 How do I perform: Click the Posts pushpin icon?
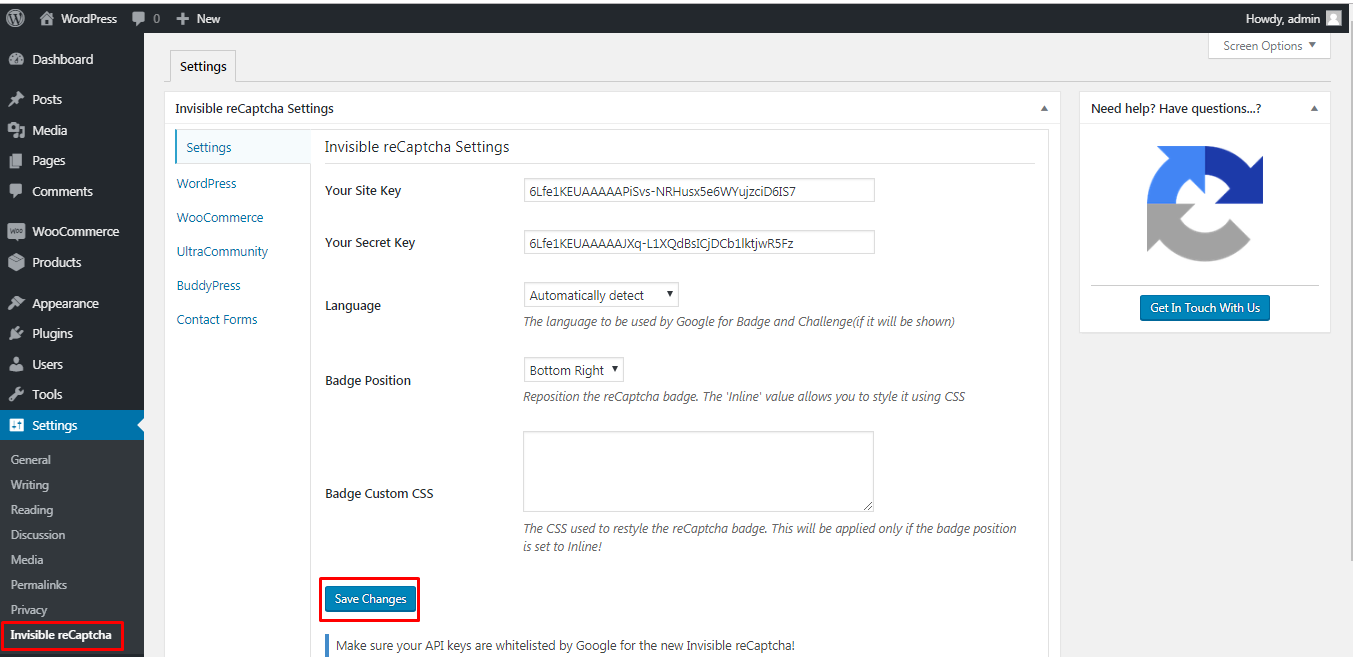click(16, 100)
